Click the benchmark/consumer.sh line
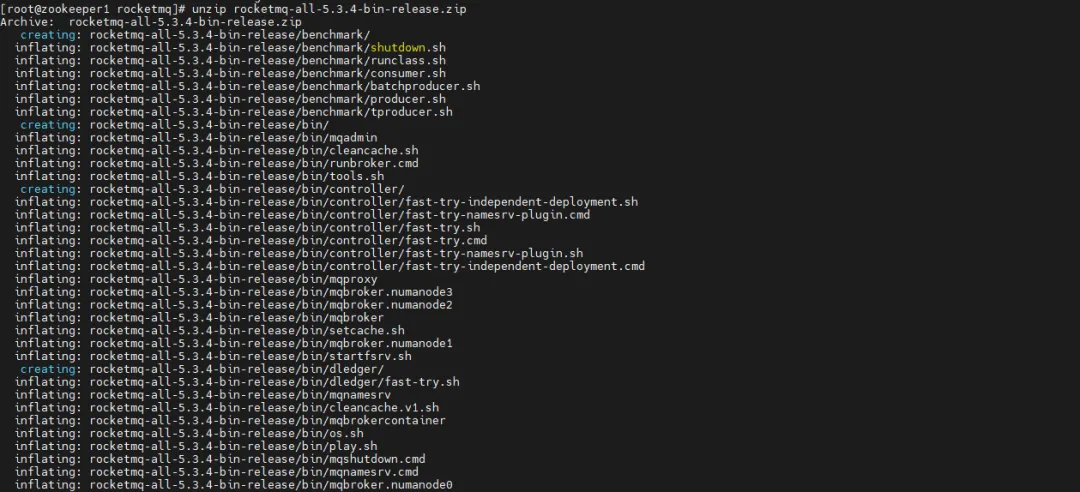Image resolution: width=1080 pixels, height=492 pixels. 230,73
